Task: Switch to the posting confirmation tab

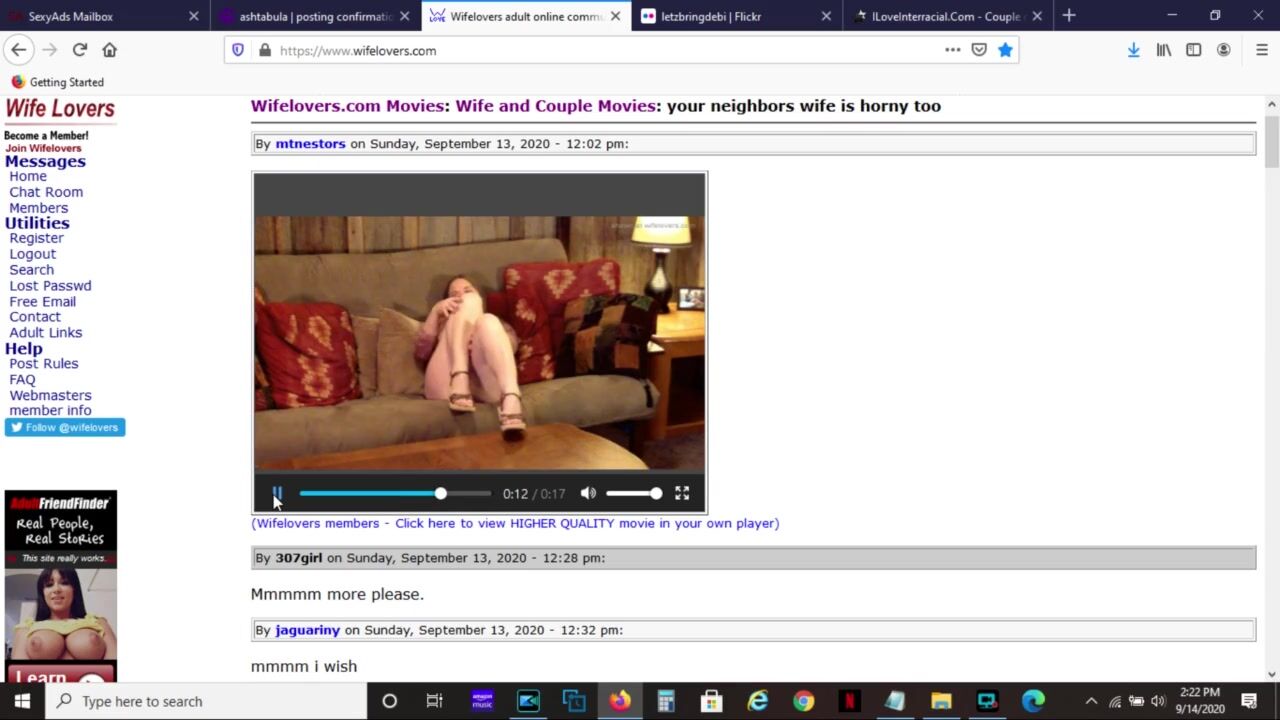Action: coord(315,16)
